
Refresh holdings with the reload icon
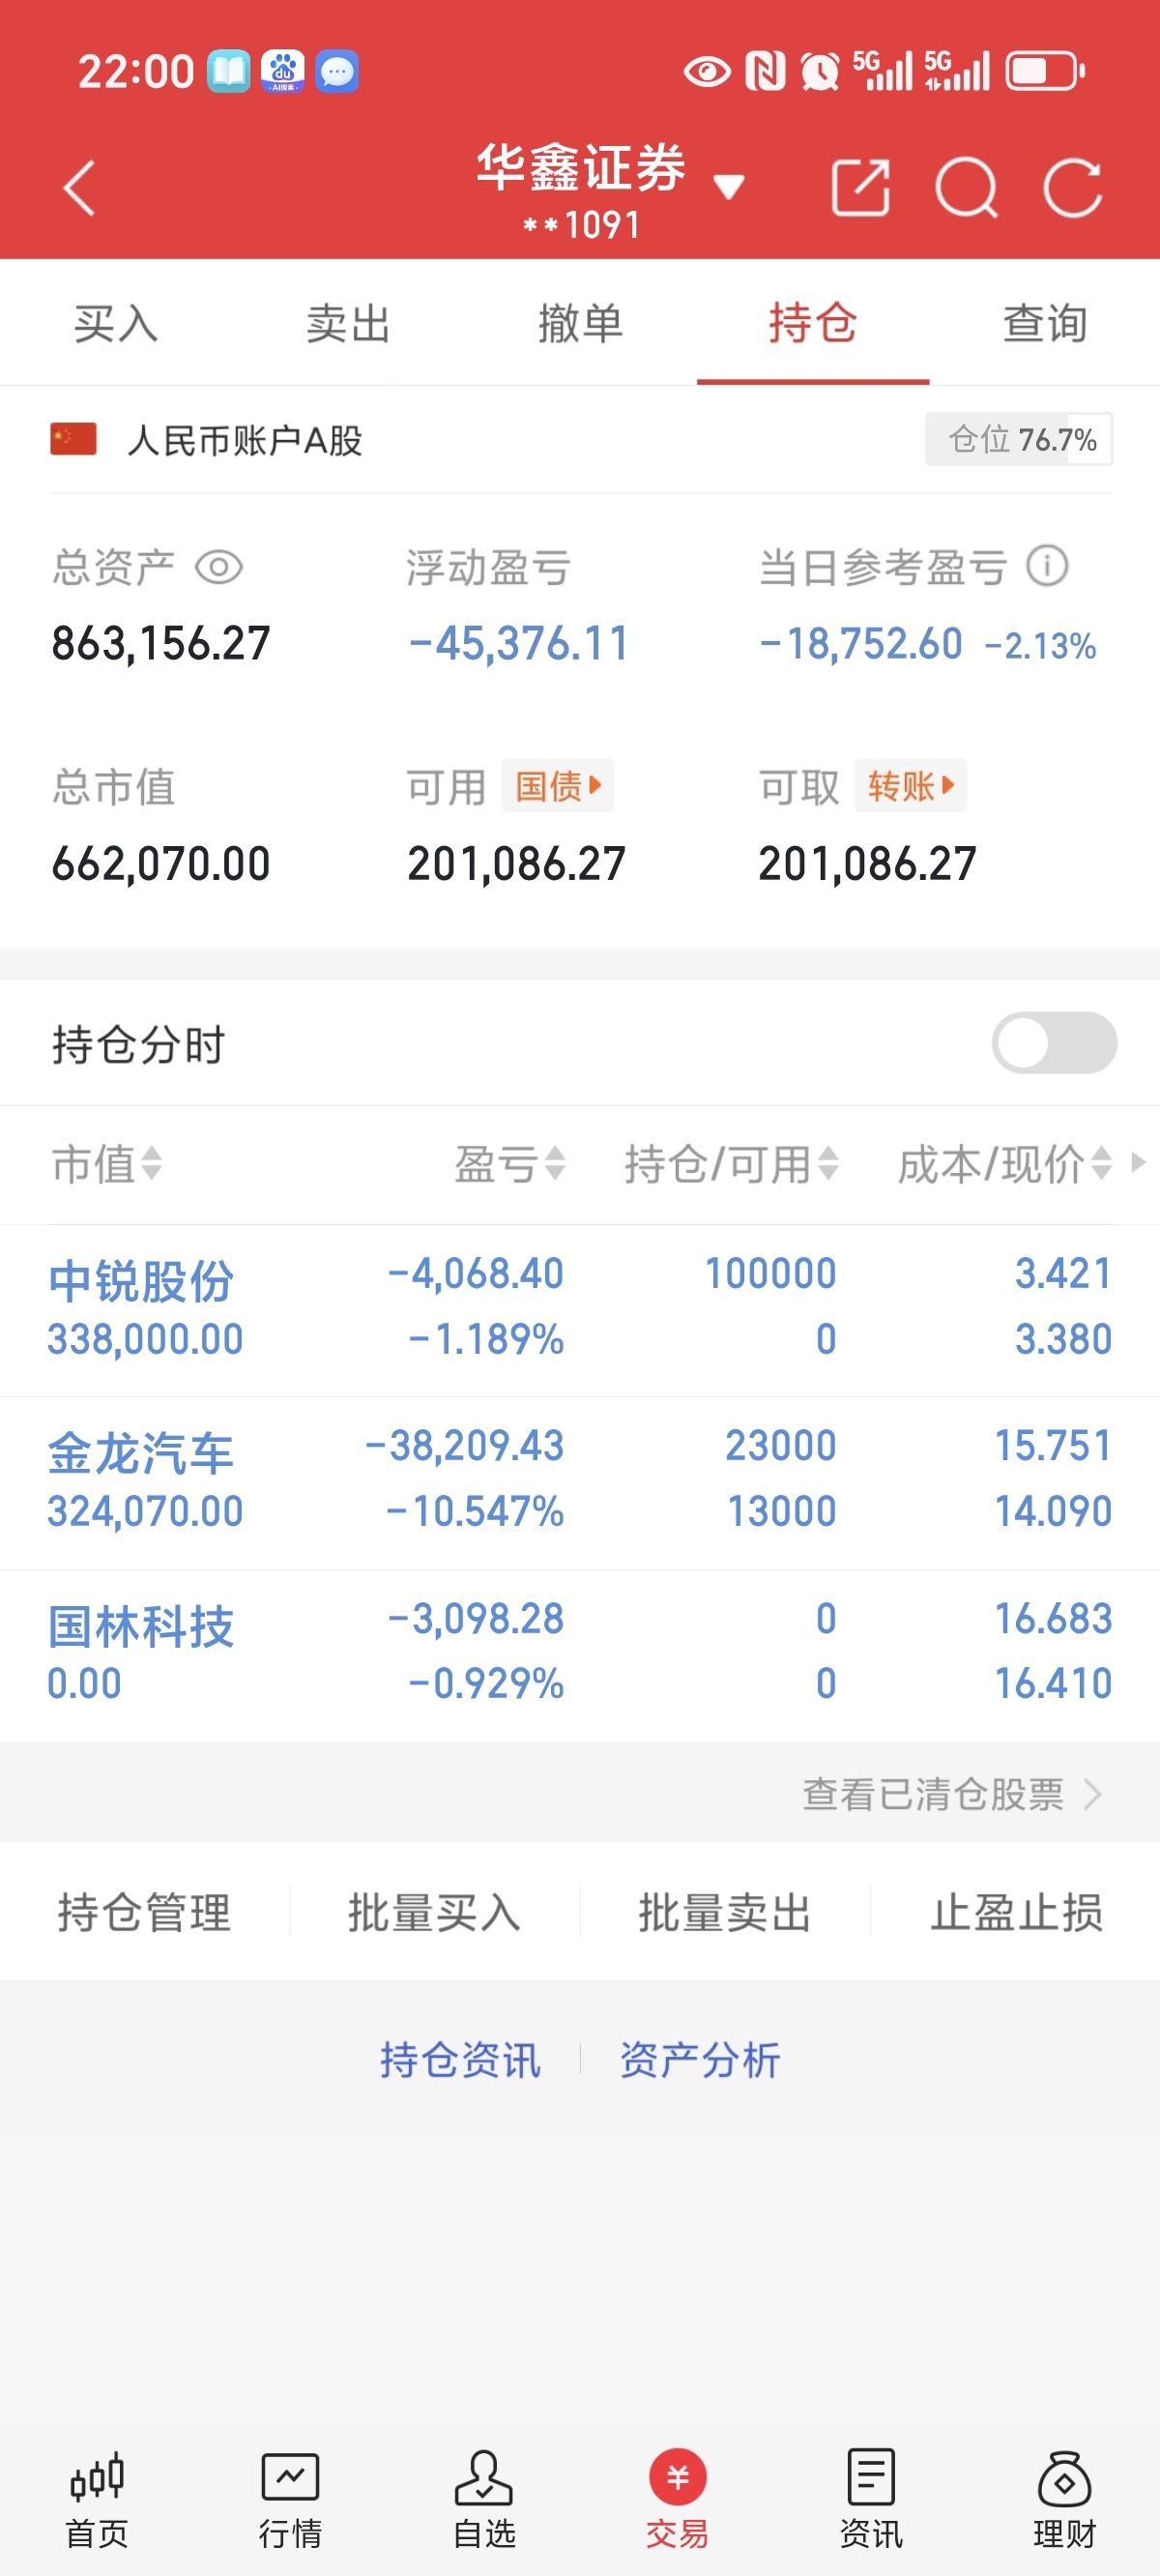1073,187
